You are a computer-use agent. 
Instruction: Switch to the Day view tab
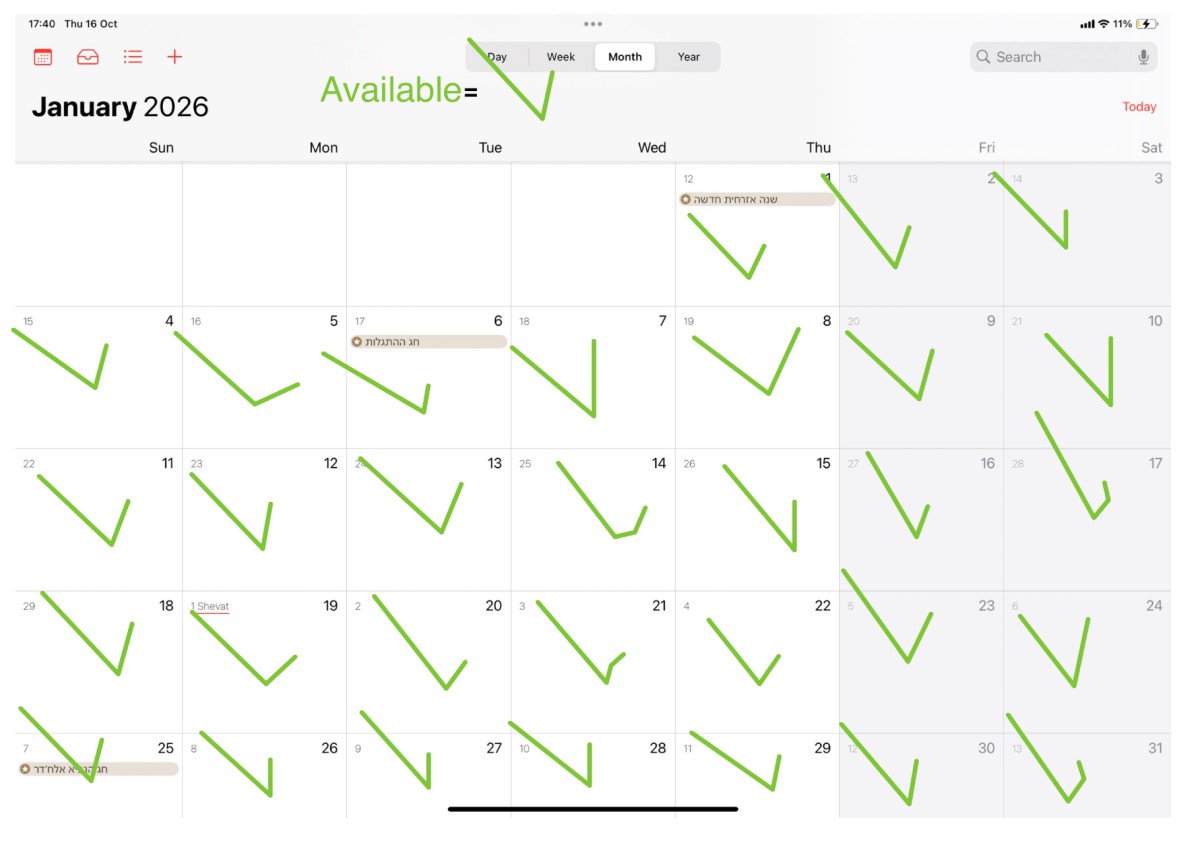(497, 57)
